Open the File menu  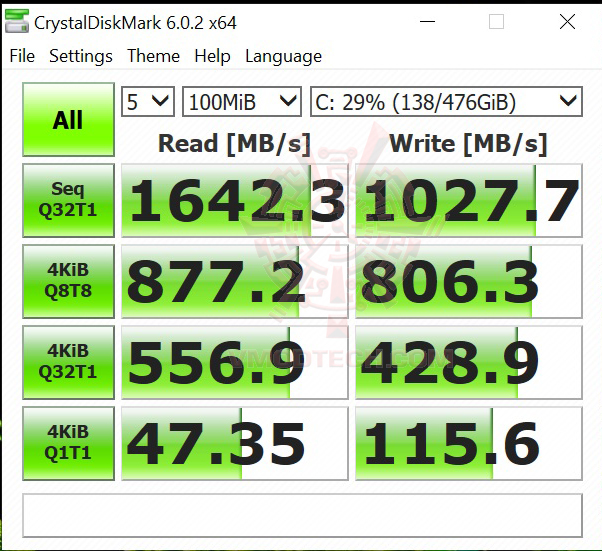point(22,56)
